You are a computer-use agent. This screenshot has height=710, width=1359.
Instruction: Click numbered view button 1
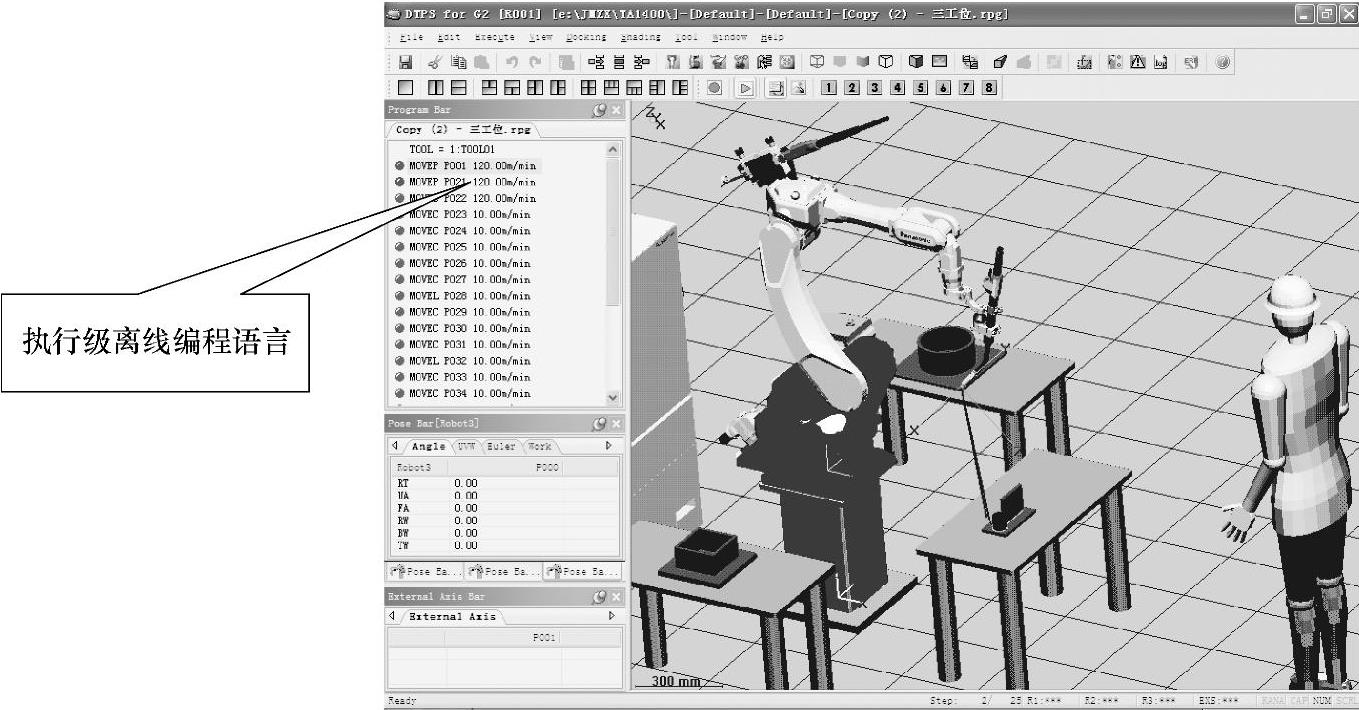tap(829, 88)
